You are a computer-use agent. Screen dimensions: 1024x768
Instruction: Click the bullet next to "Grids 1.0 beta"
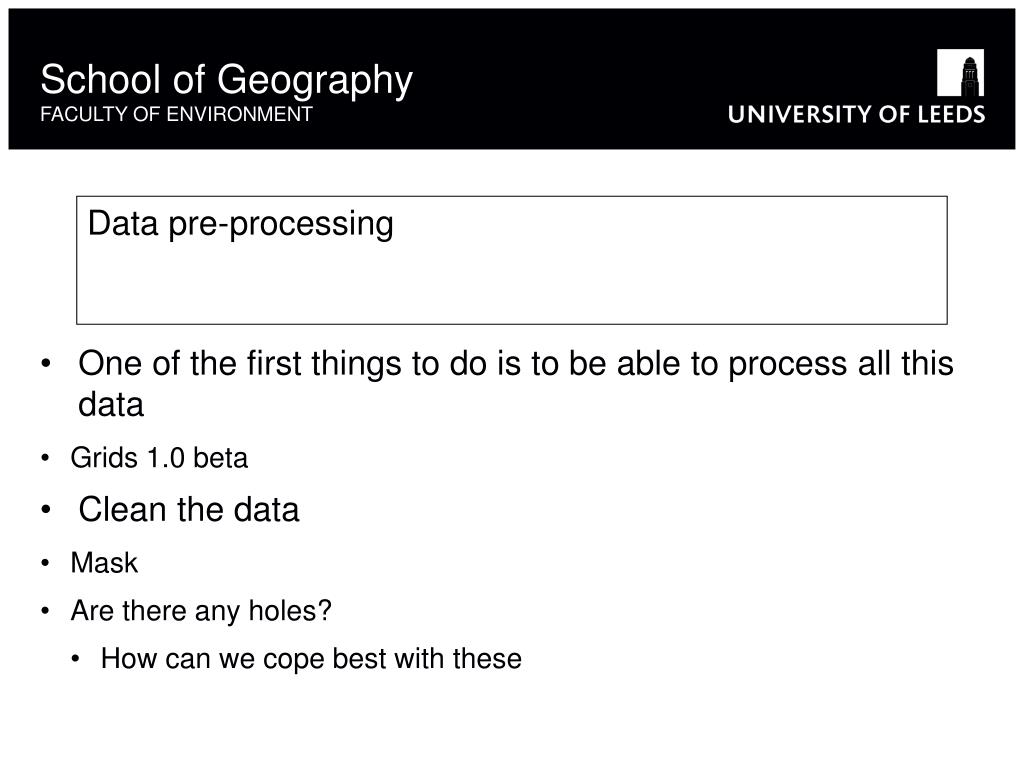coord(46,459)
